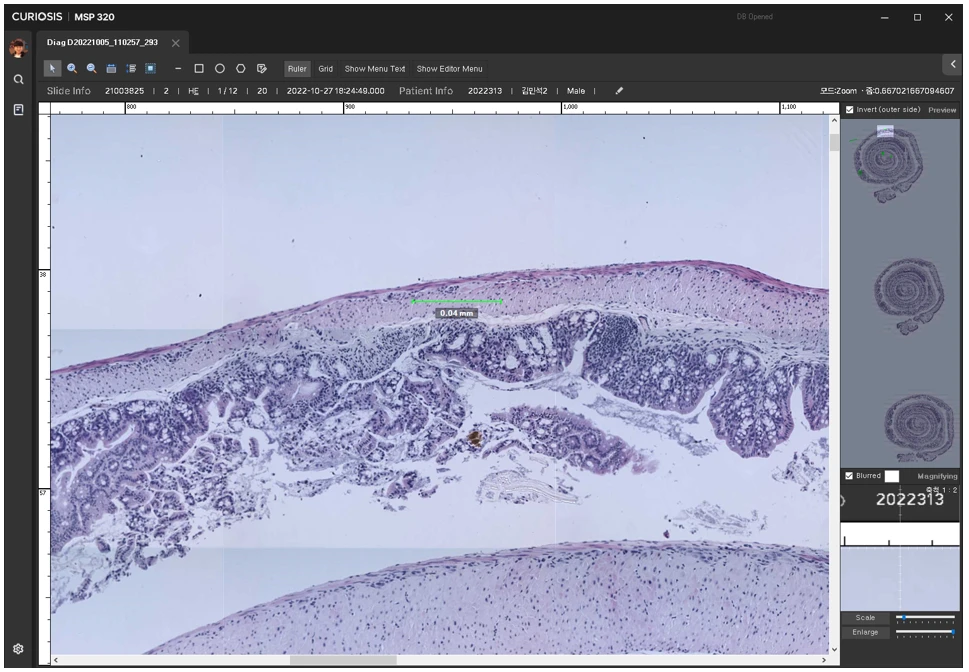This screenshot has width=969, height=672.
Task: Click the list layout icon in toolbar
Action: click(131, 69)
